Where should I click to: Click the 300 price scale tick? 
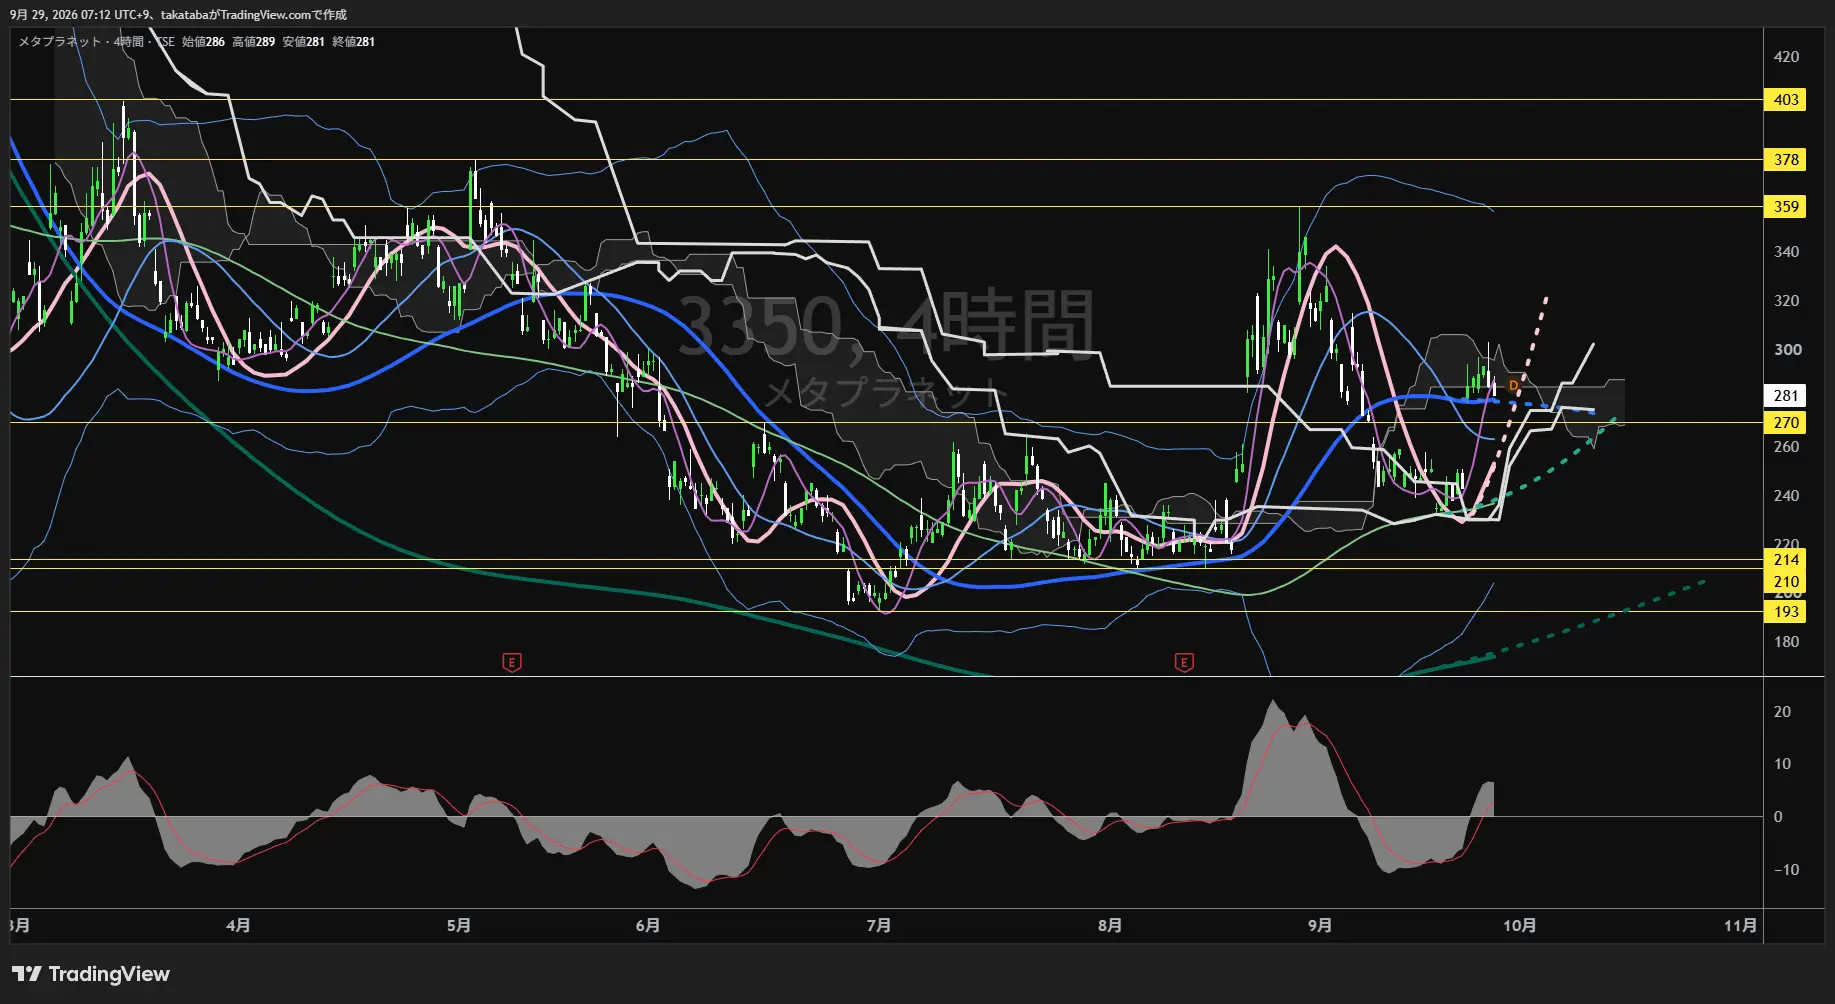pos(1786,350)
